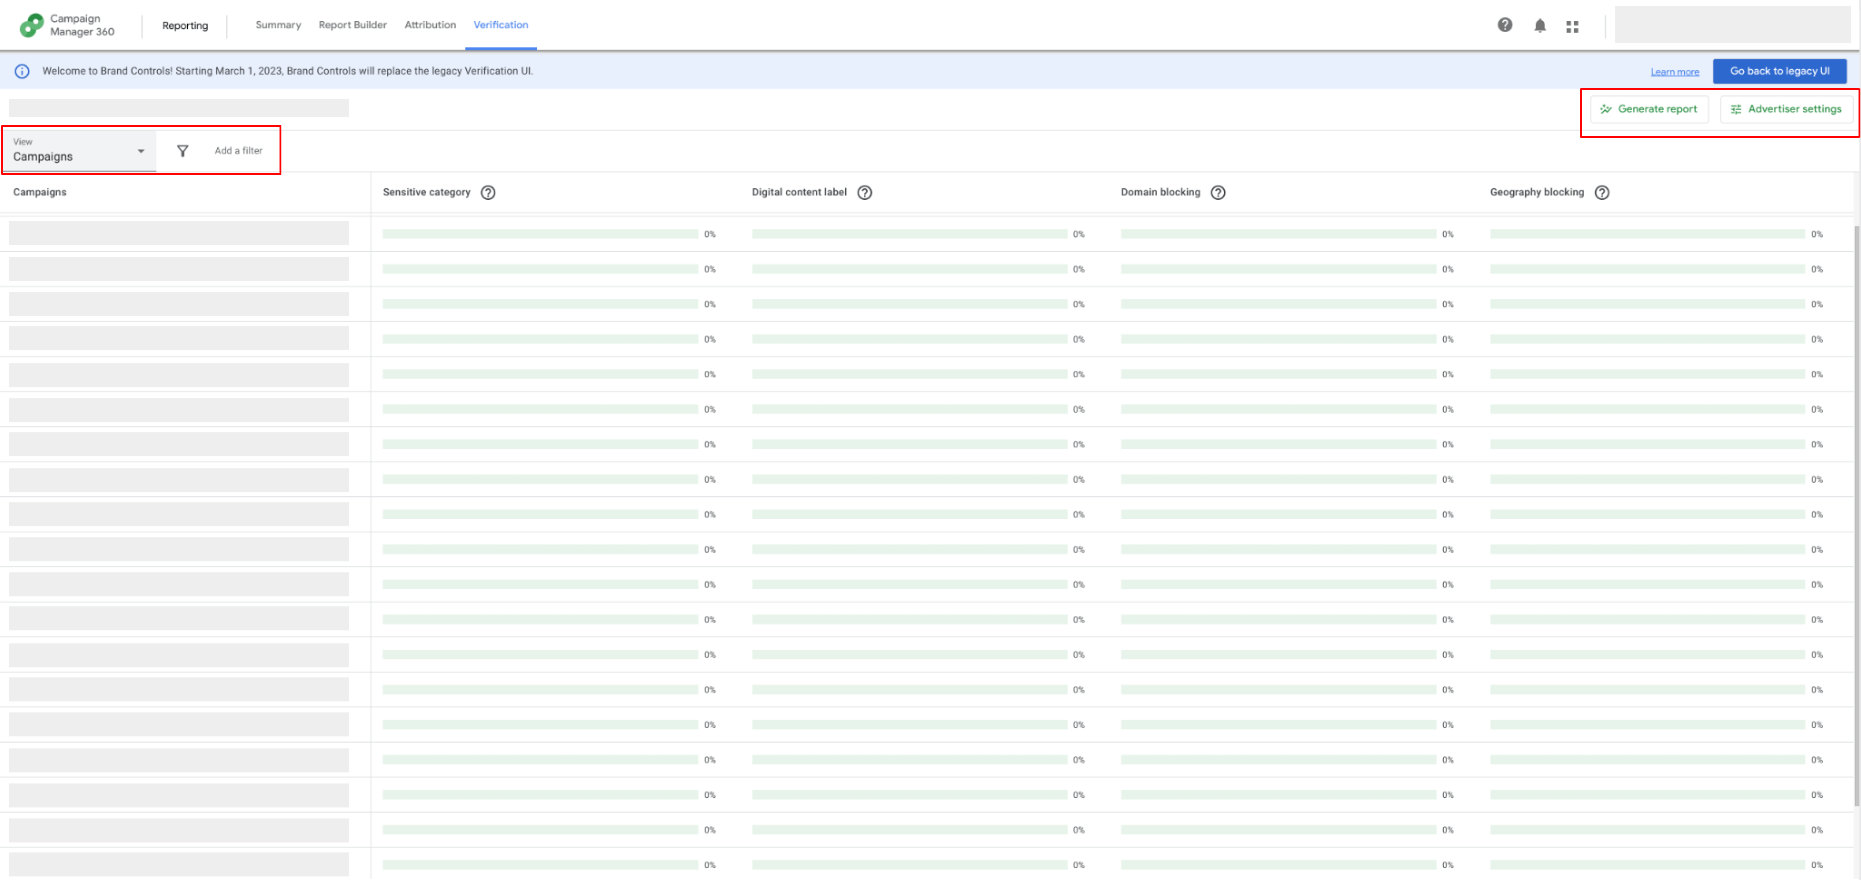Screen dimensions: 1861x880
Task: Open the Google apps grid icon
Action: point(1573,26)
